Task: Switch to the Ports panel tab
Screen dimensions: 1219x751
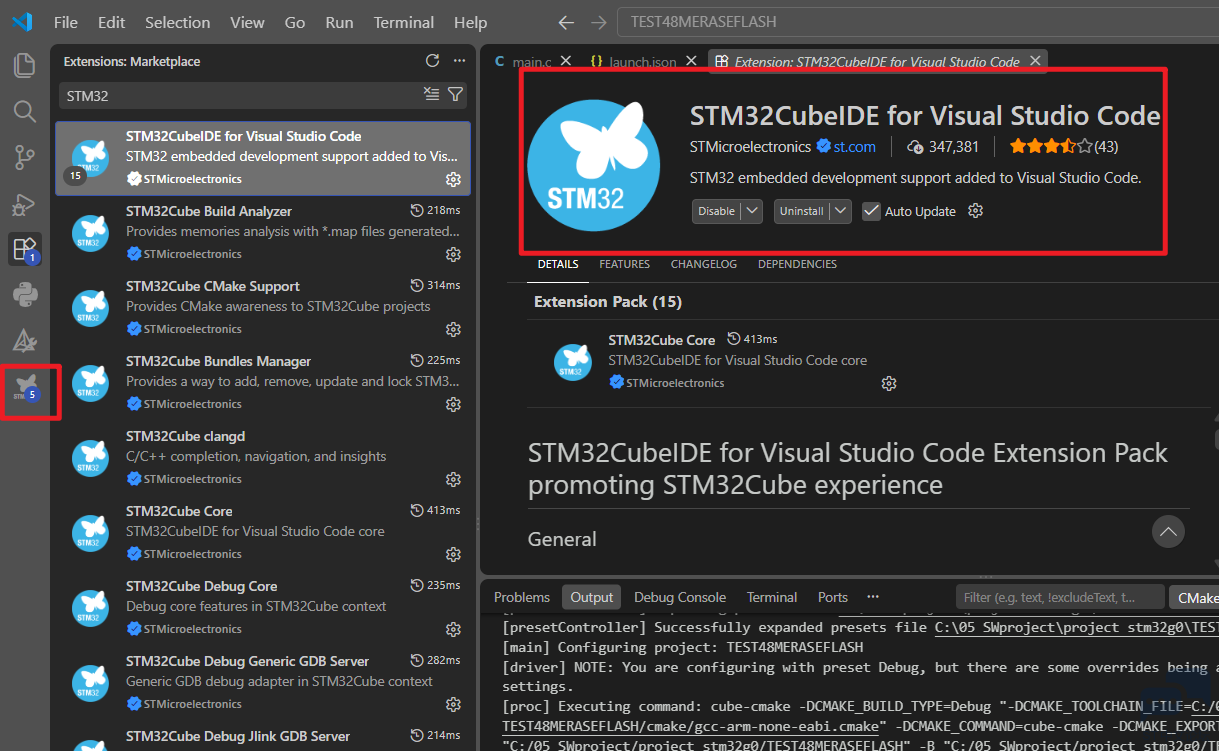Action: click(x=833, y=597)
